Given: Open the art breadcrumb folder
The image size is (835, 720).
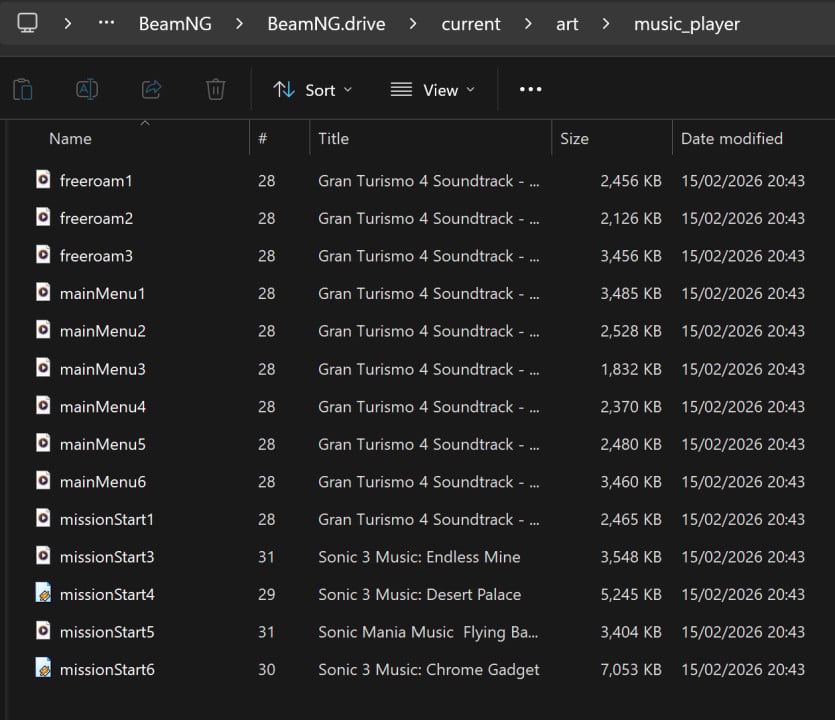Looking at the screenshot, I should [x=567, y=24].
